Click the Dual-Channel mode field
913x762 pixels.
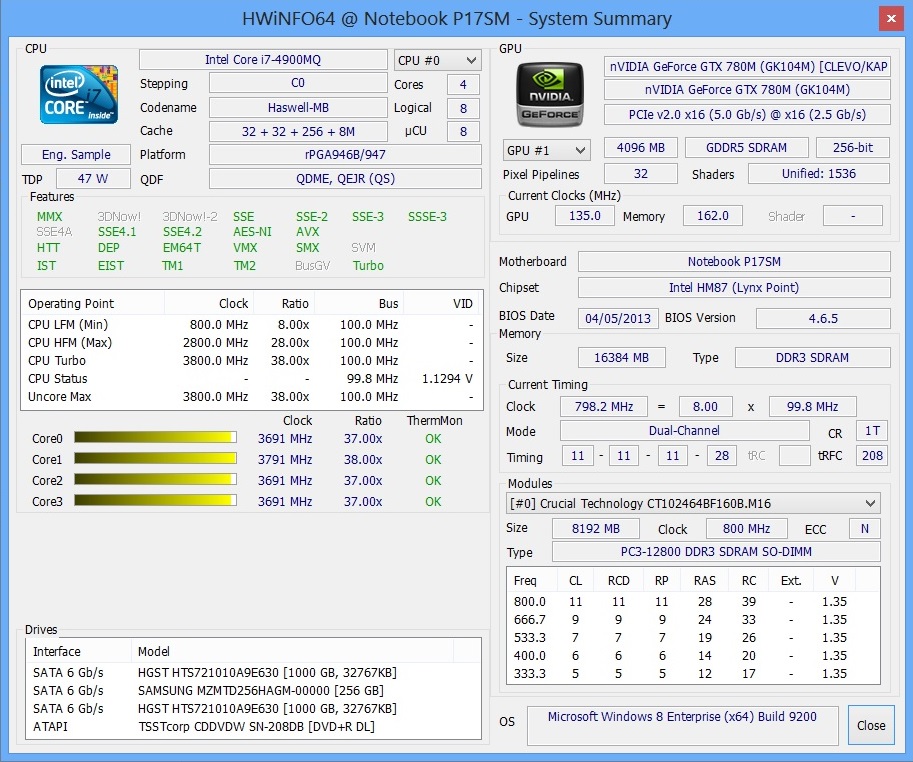point(685,430)
